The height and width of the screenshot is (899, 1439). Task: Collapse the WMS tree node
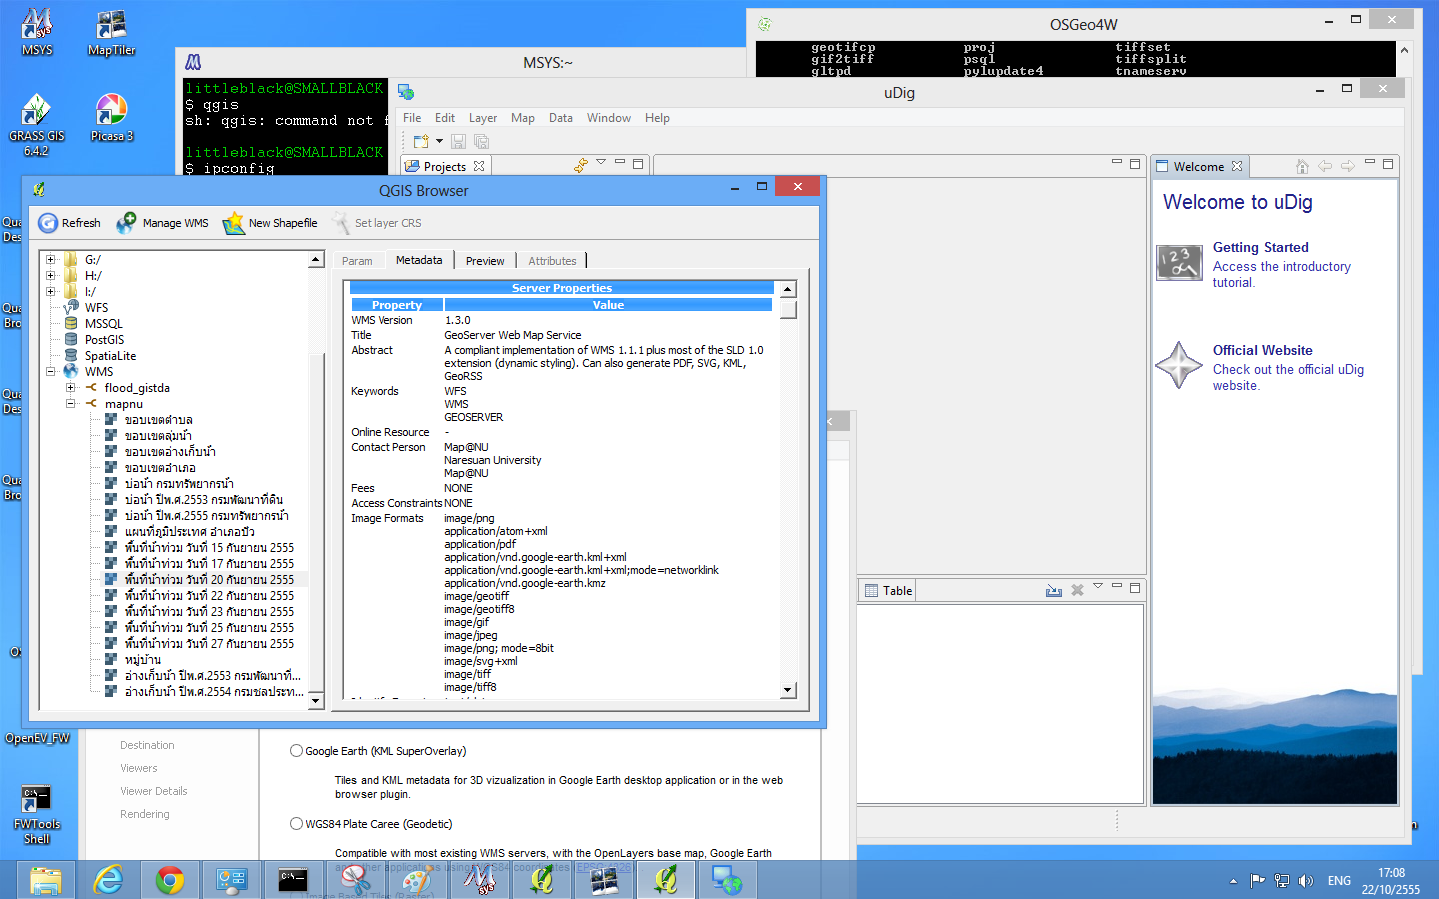click(50, 372)
